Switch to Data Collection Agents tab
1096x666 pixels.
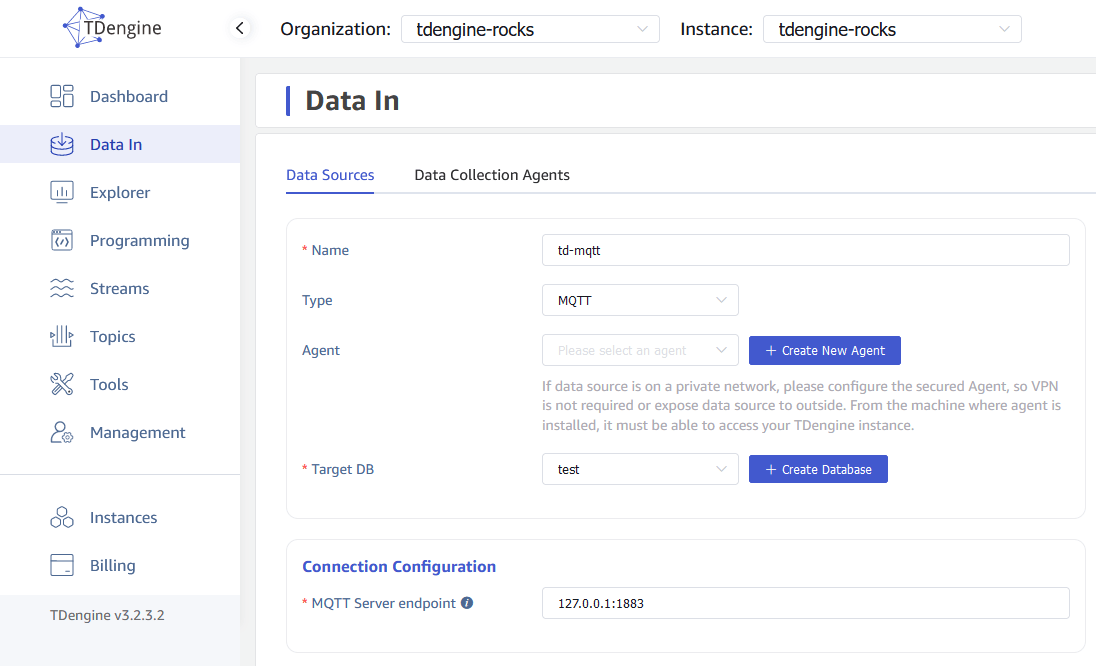(x=492, y=175)
